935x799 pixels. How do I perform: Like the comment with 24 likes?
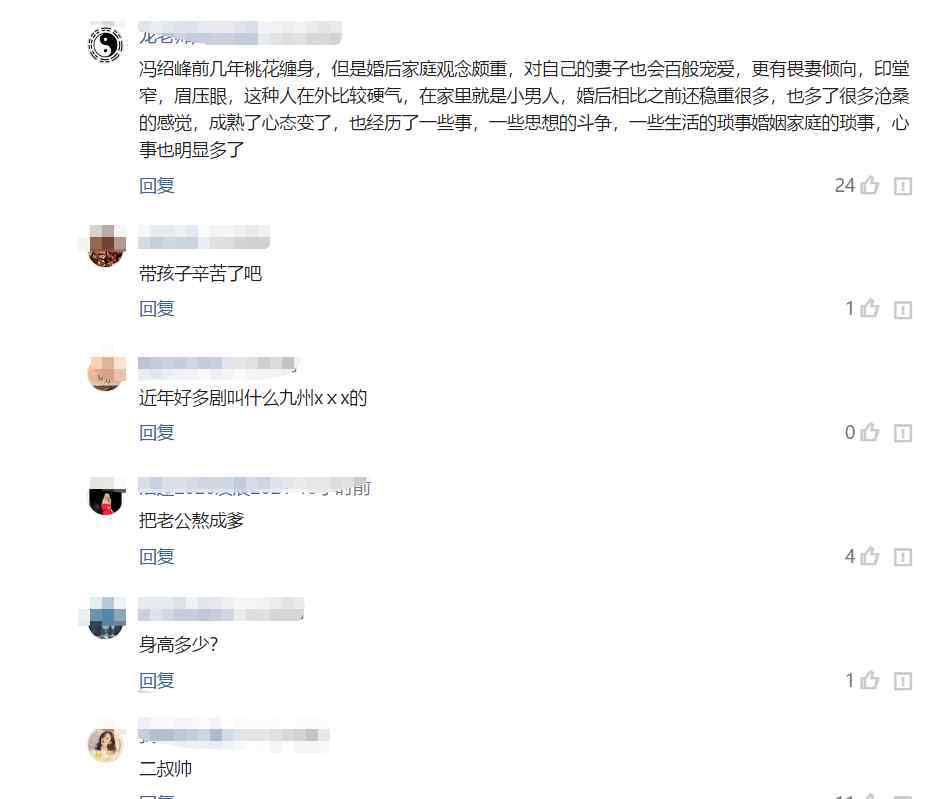coord(869,185)
